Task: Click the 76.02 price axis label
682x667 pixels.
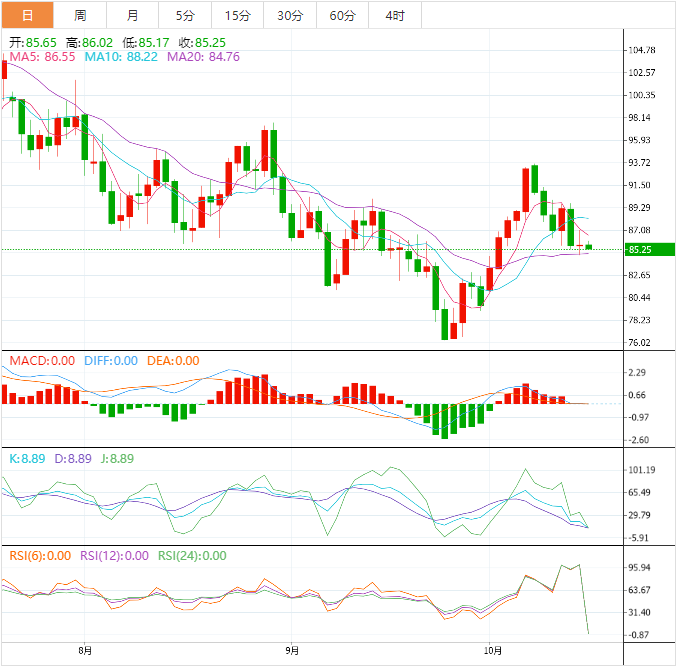Action: (x=639, y=343)
